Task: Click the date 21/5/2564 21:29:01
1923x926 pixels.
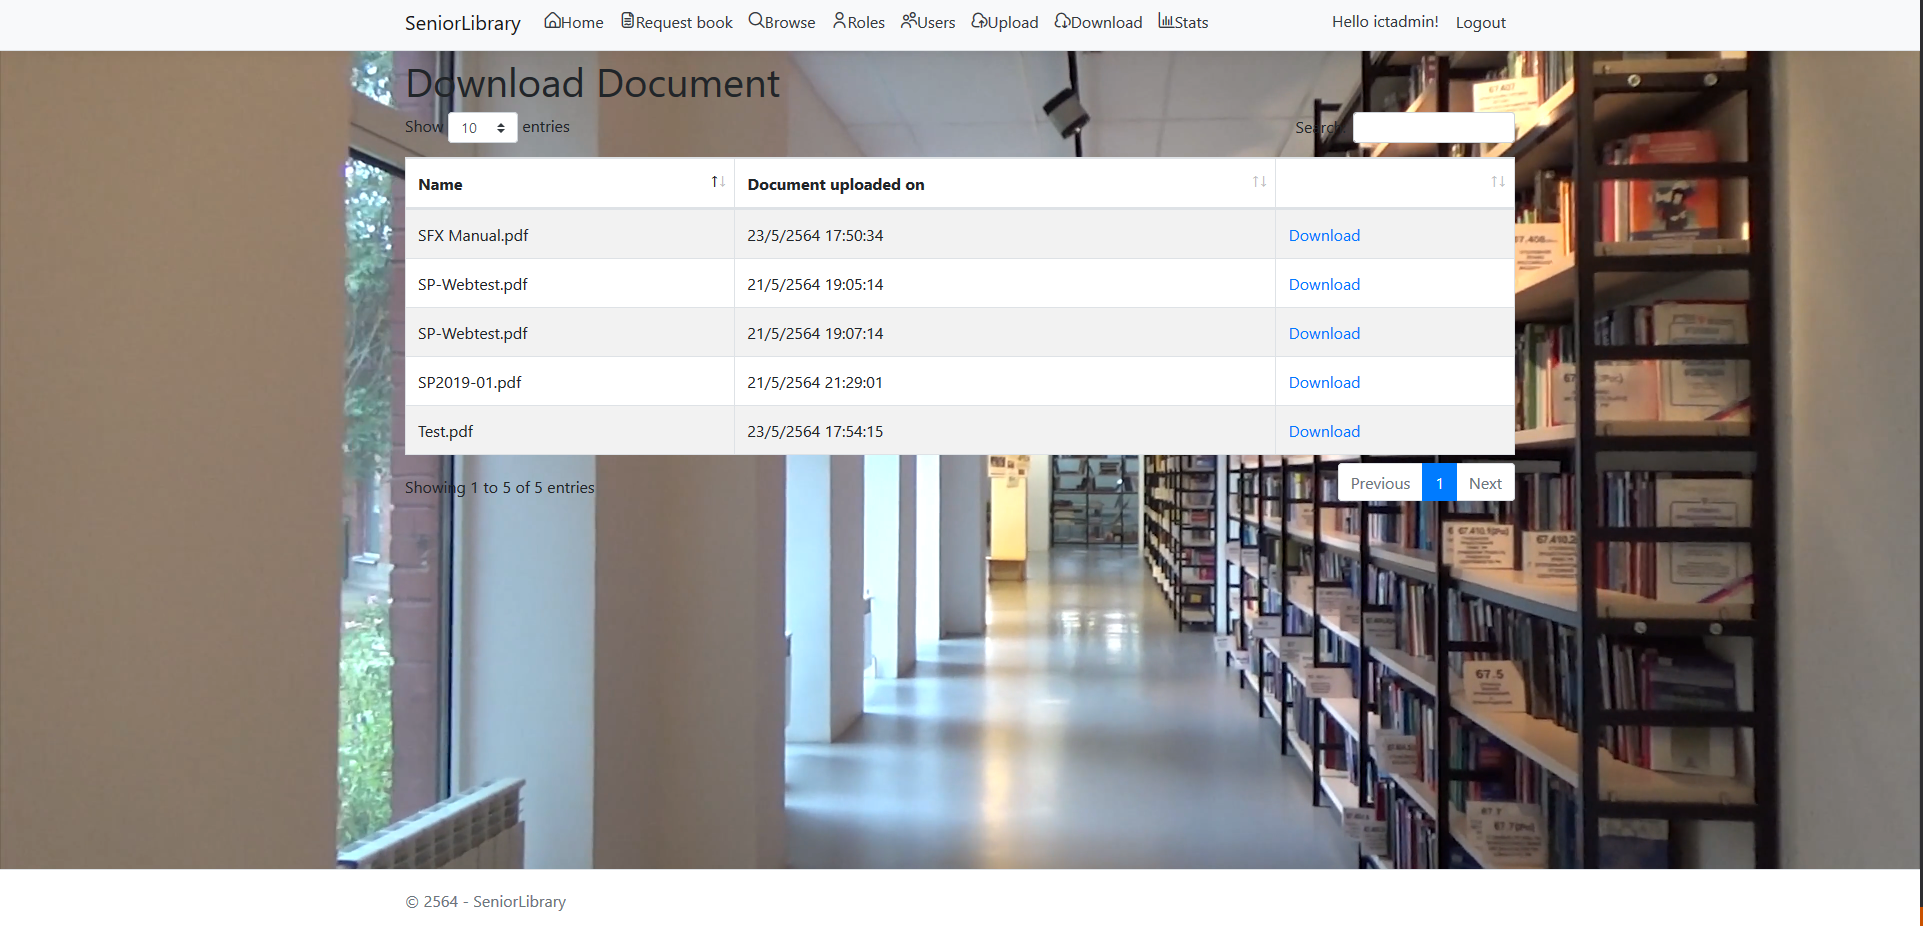Action: tap(815, 383)
